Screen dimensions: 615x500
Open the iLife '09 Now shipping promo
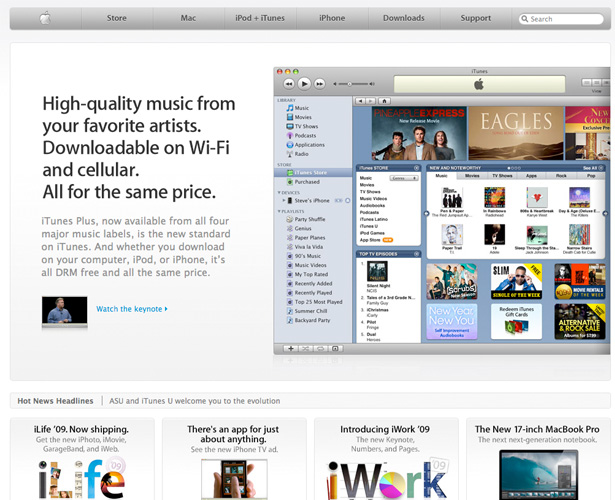(x=82, y=459)
